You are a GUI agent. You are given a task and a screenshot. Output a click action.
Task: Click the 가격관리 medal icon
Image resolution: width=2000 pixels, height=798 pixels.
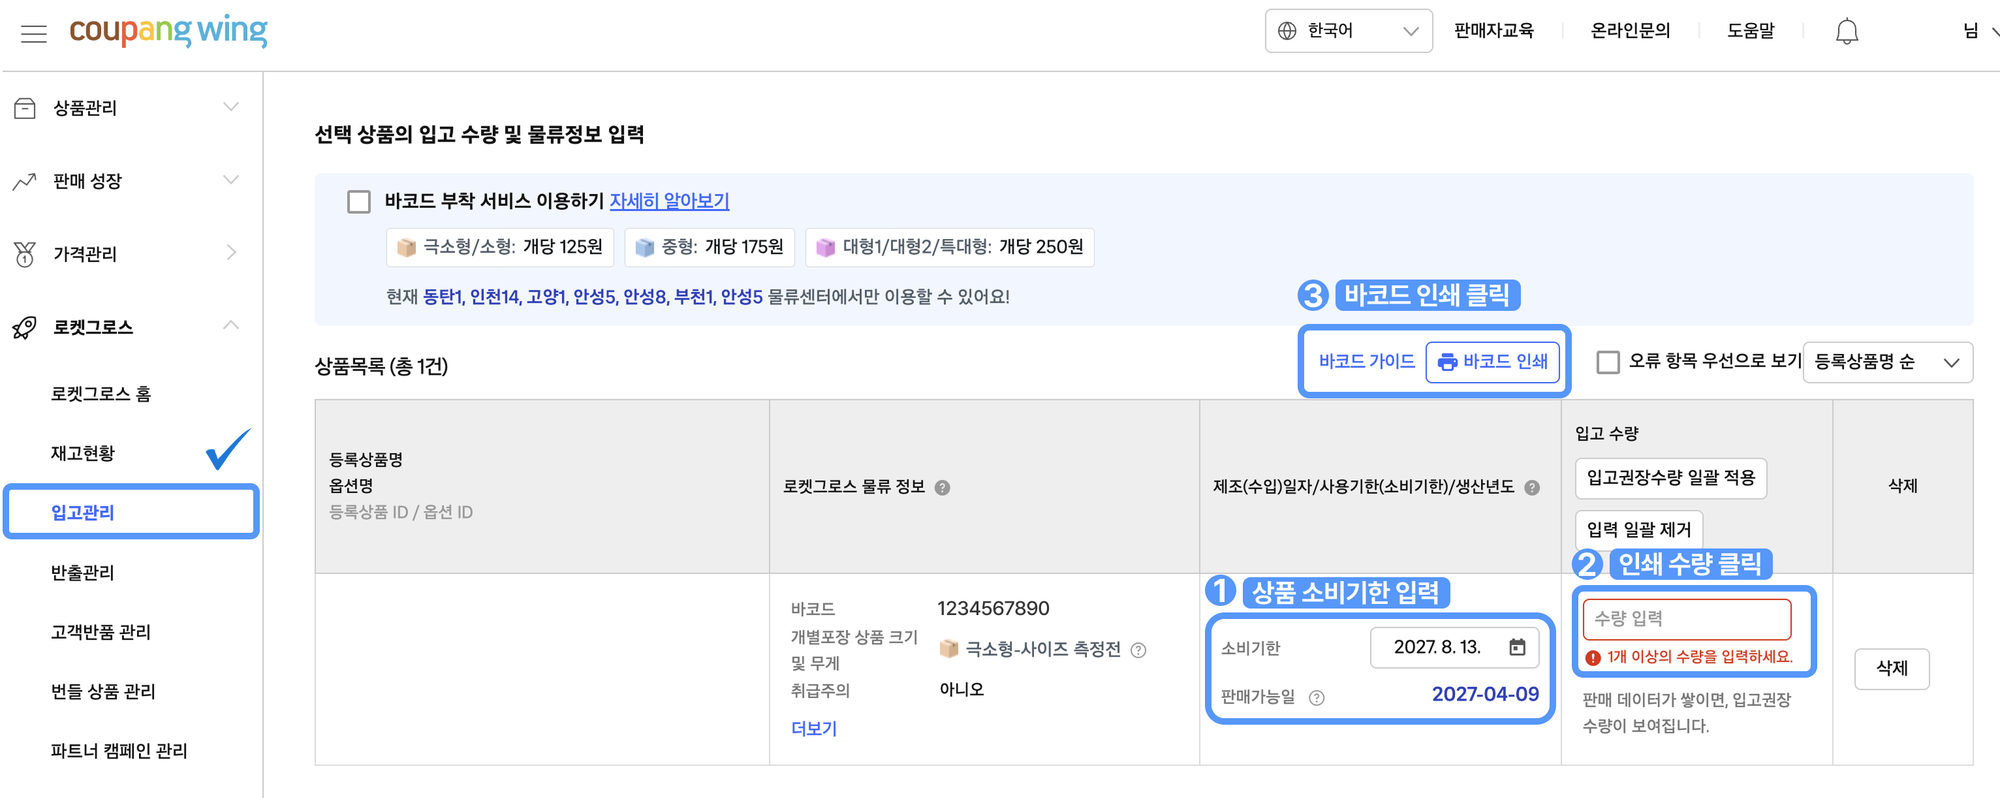point(25,254)
